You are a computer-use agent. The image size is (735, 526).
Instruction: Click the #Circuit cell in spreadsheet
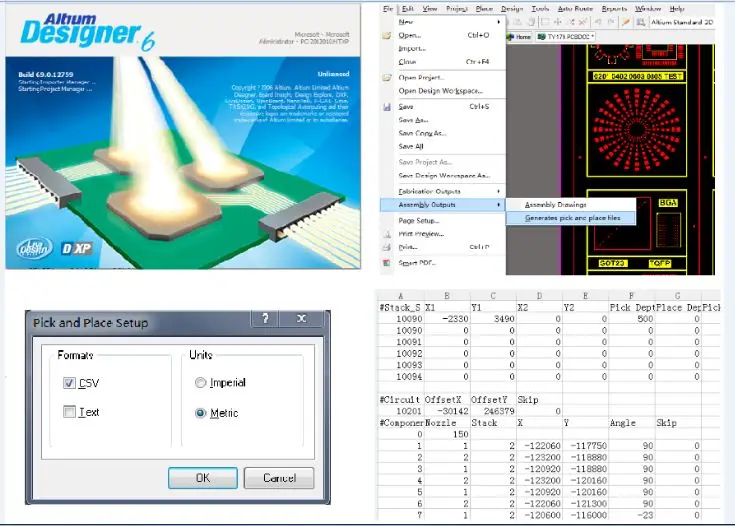click(x=400, y=399)
